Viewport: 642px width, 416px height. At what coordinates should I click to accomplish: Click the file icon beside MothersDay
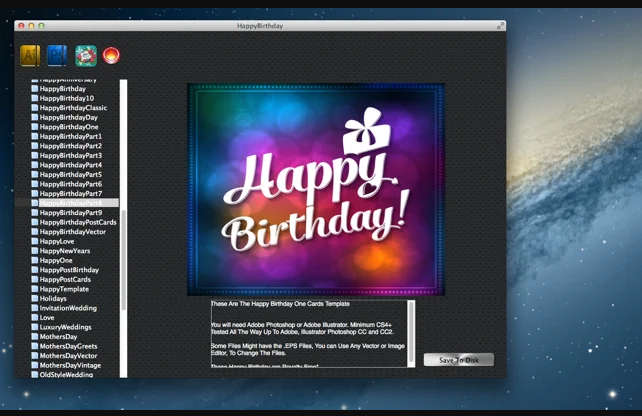(x=35, y=337)
